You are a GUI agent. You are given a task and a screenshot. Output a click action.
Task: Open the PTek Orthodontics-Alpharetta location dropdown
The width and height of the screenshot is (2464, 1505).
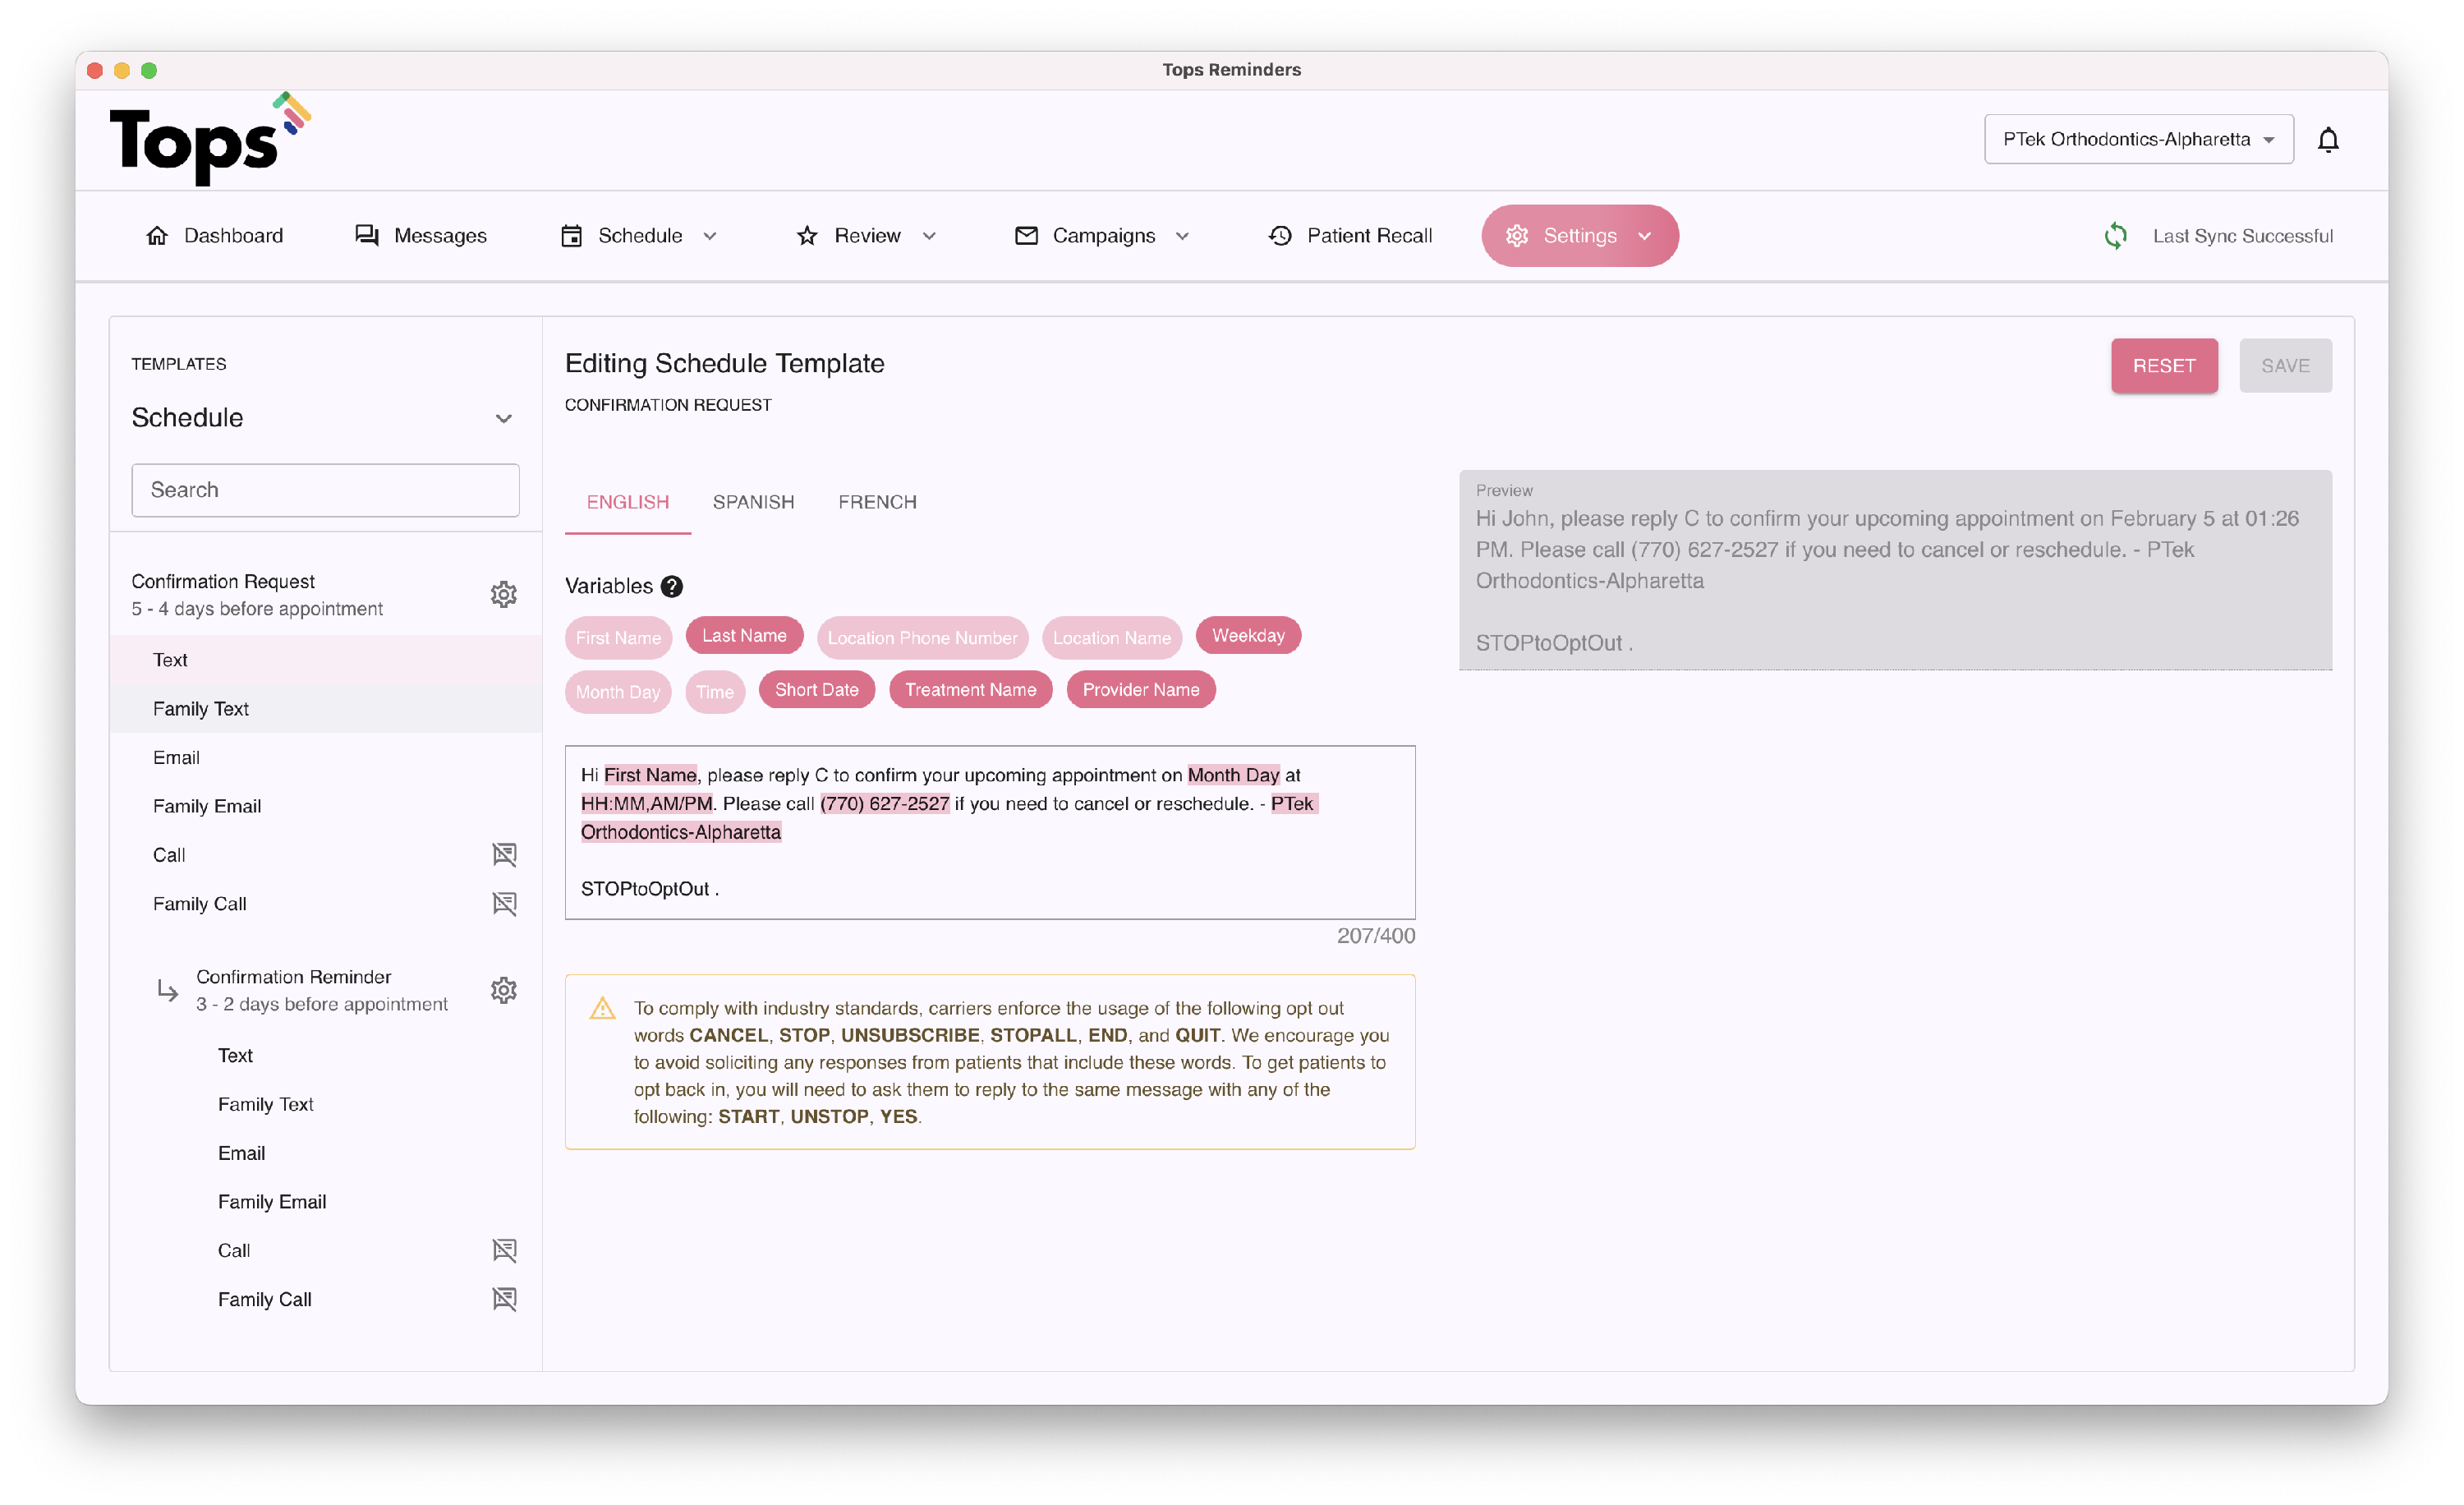tap(2138, 140)
